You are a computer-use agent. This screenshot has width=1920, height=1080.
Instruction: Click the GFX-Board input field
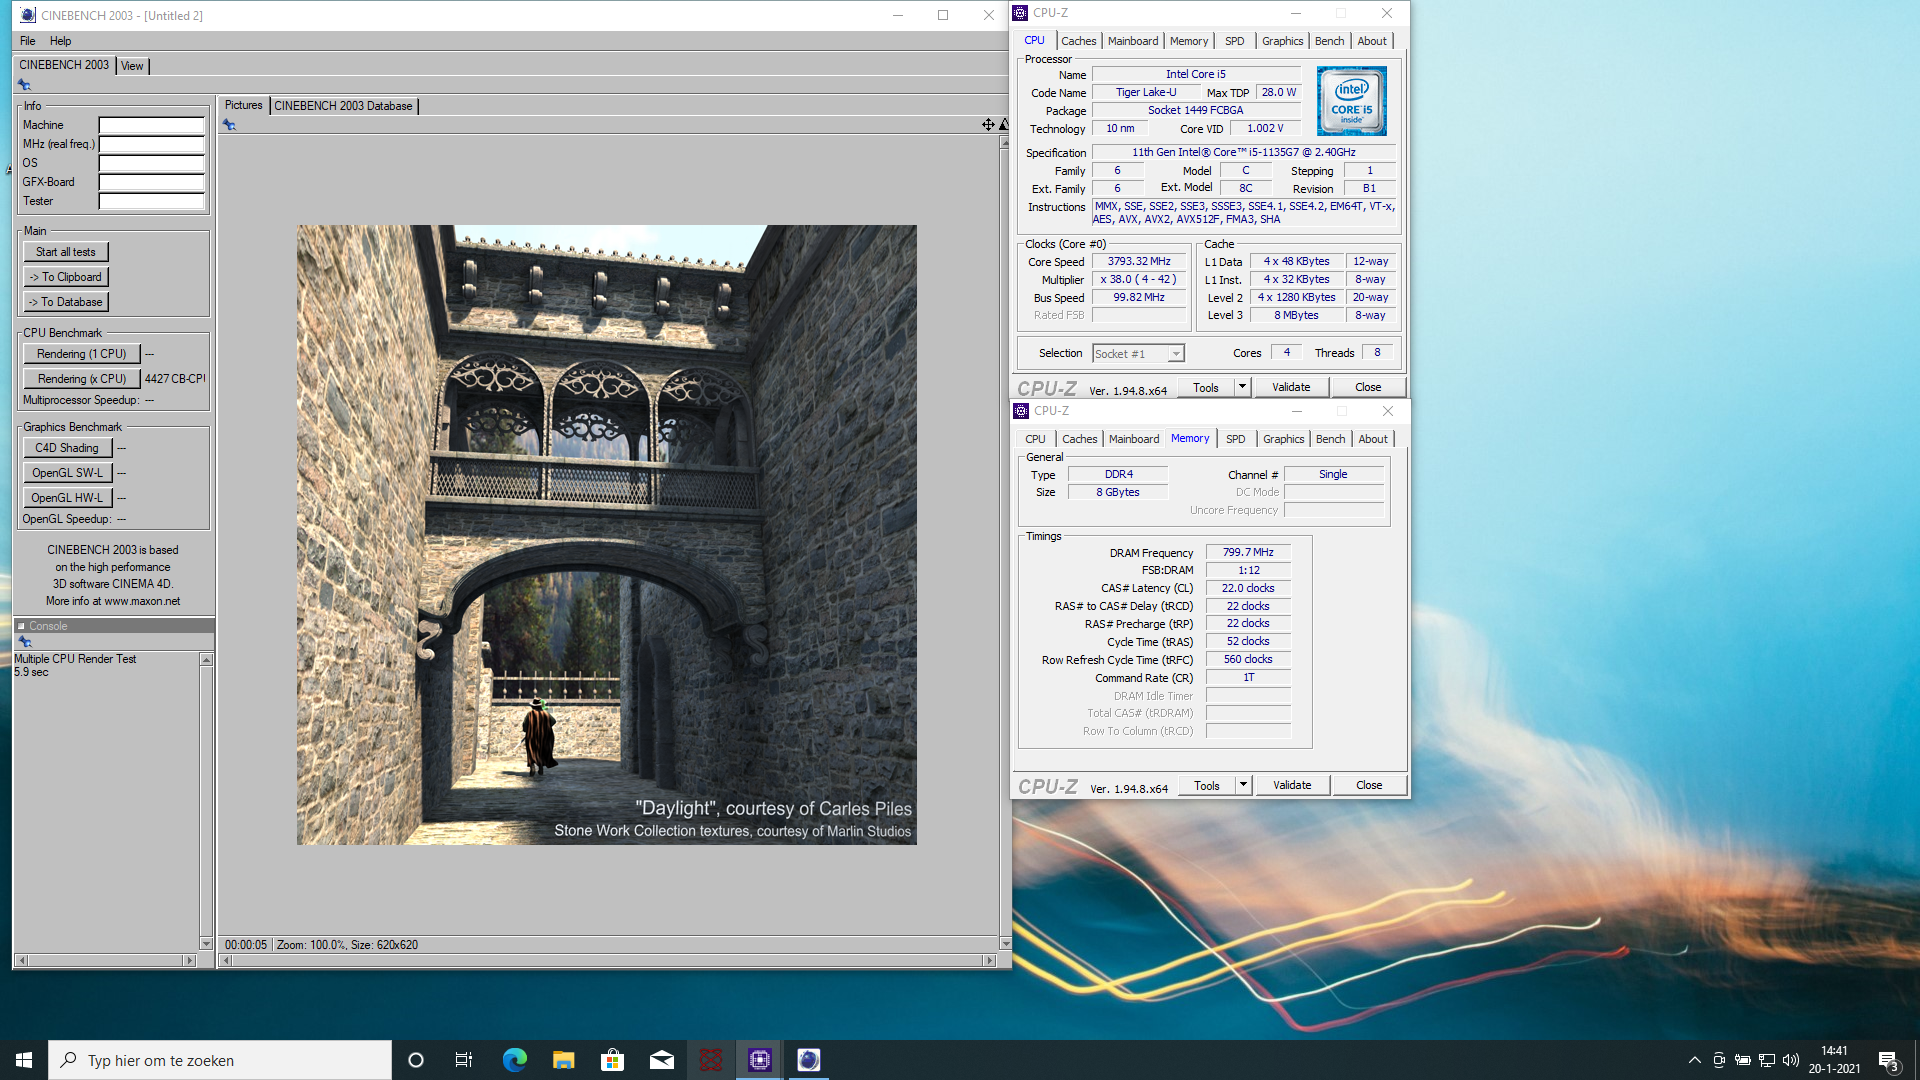pos(151,182)
